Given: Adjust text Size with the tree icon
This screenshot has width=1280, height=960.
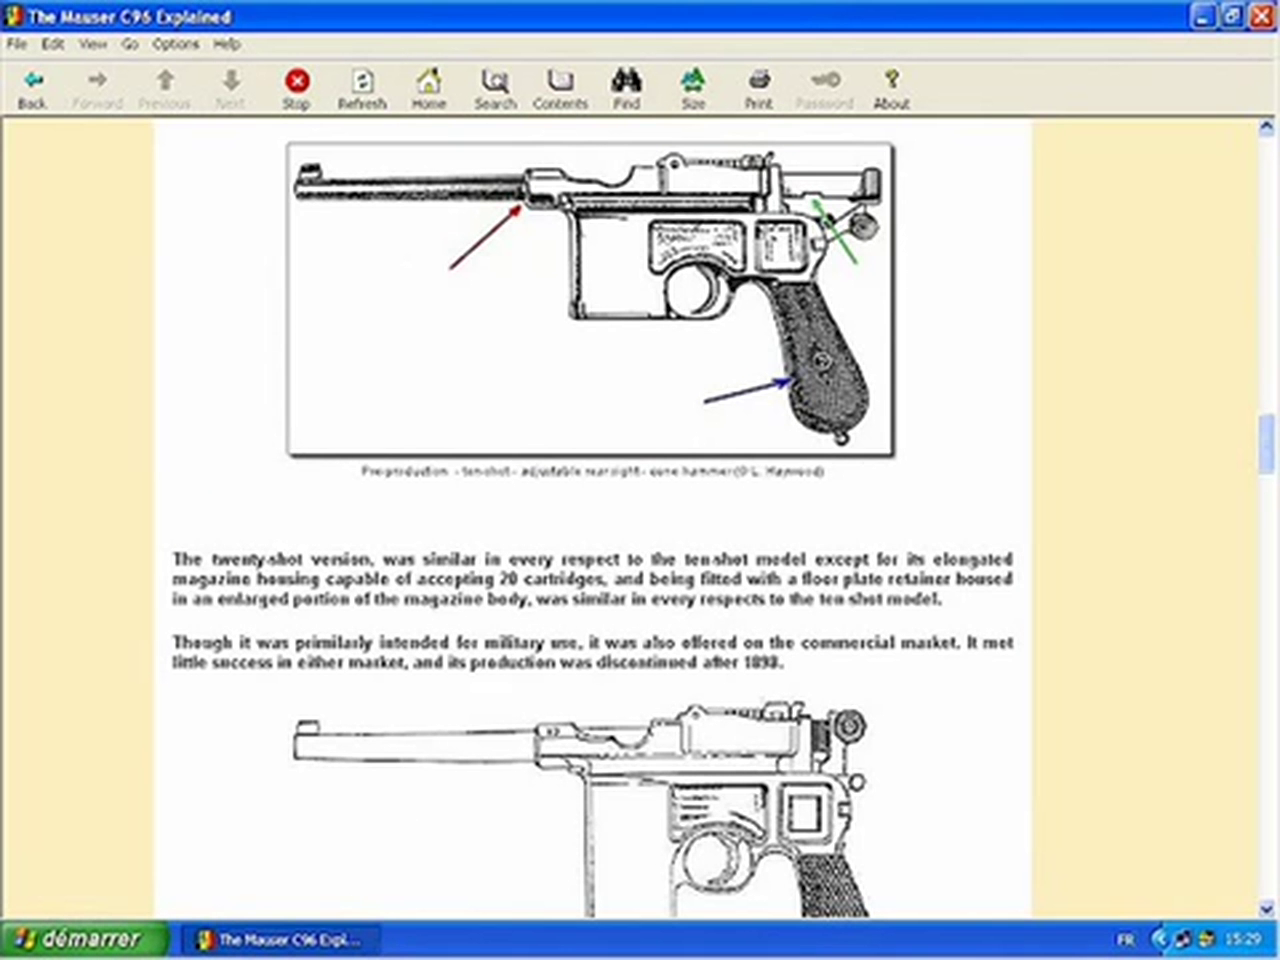Looking at the screenshot, I should 693,88.
